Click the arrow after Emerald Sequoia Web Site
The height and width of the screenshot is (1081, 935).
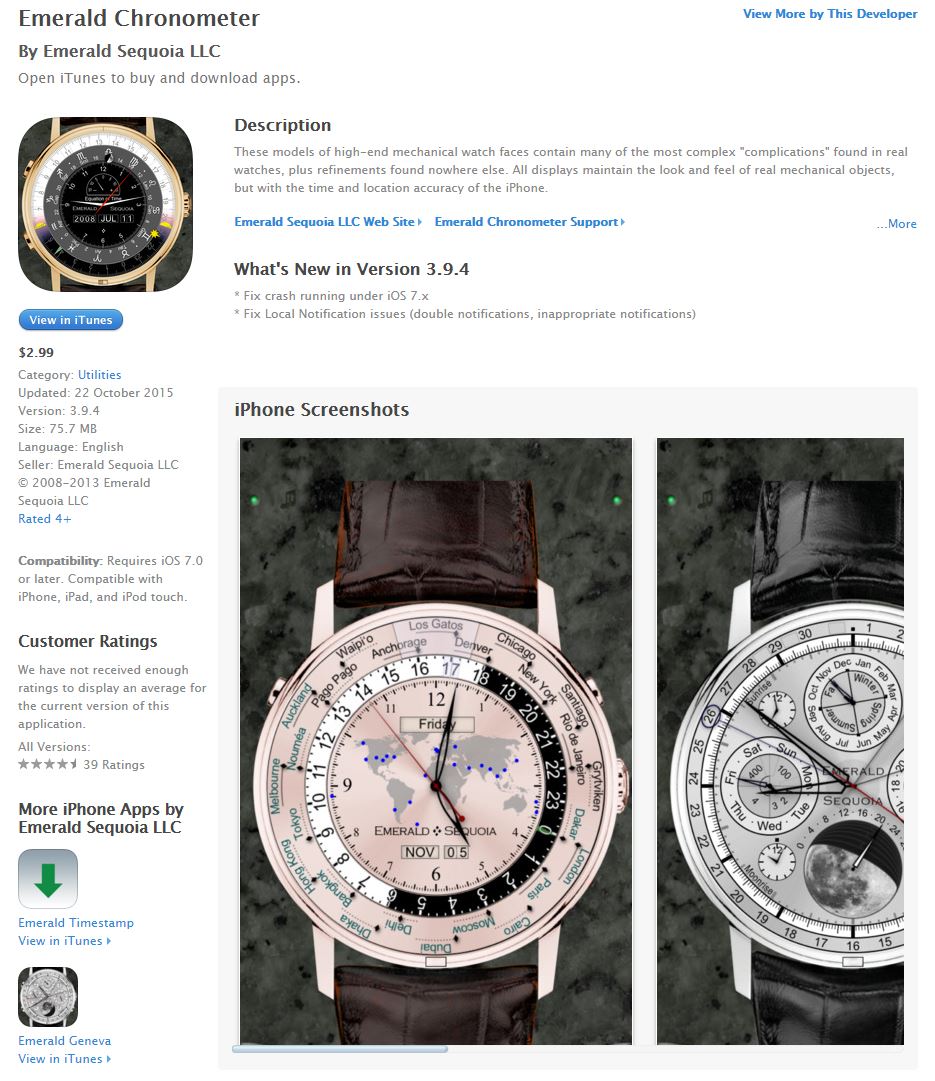point(419,222)
